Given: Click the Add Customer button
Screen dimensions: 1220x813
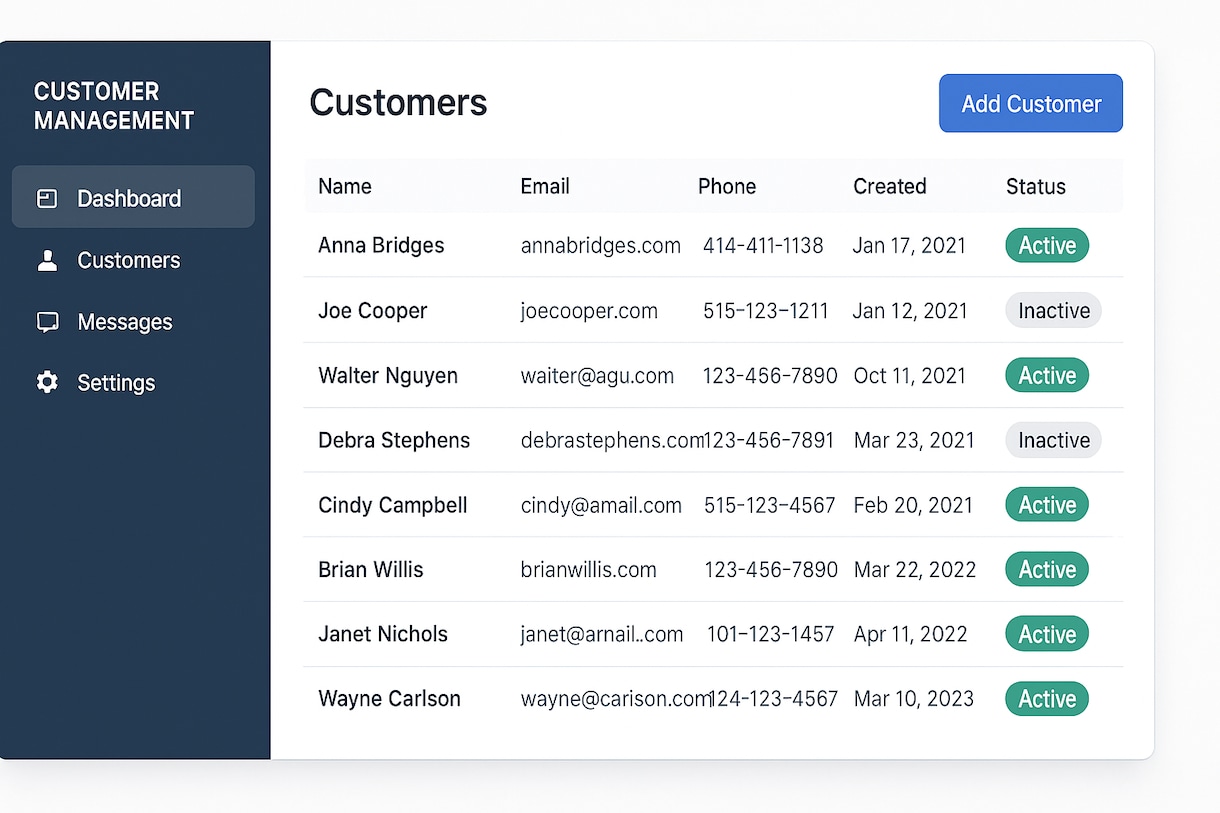Looking at the screenshot, I should 1031,103.
